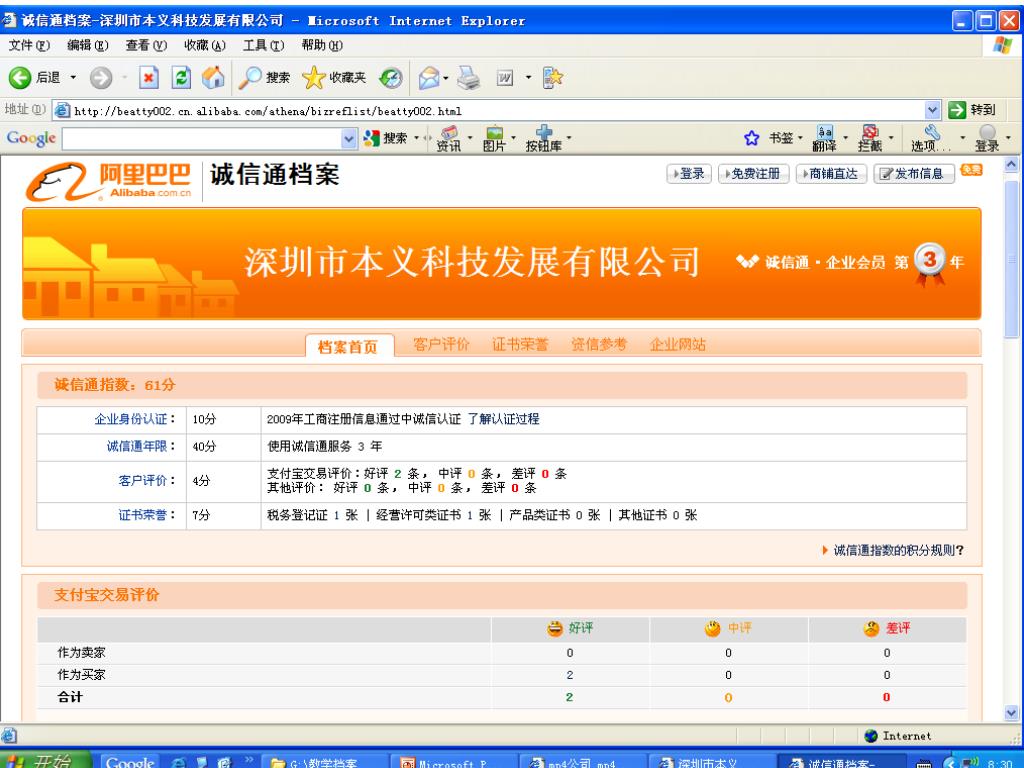Open the History clock icon
The height and width of the screenshot is (768, 1024).
click(391, 78)
